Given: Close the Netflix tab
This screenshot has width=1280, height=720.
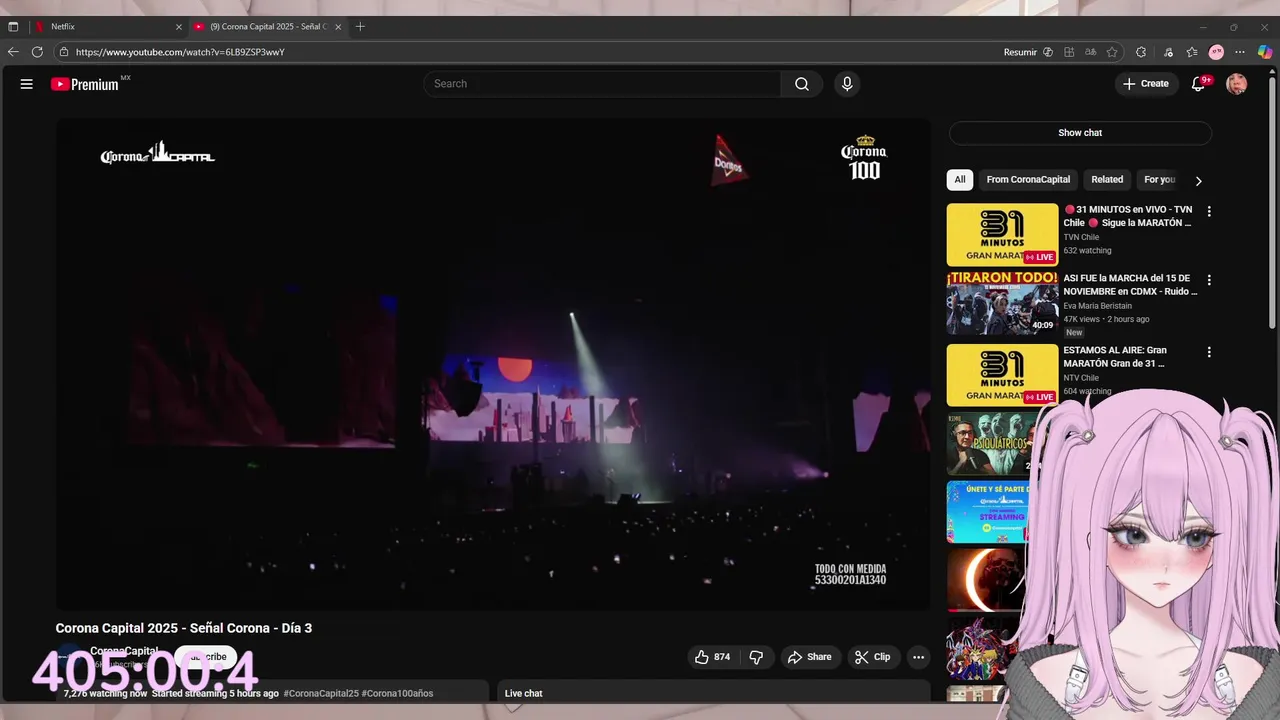Looking at the screenshot, I should tap(179, 27).
